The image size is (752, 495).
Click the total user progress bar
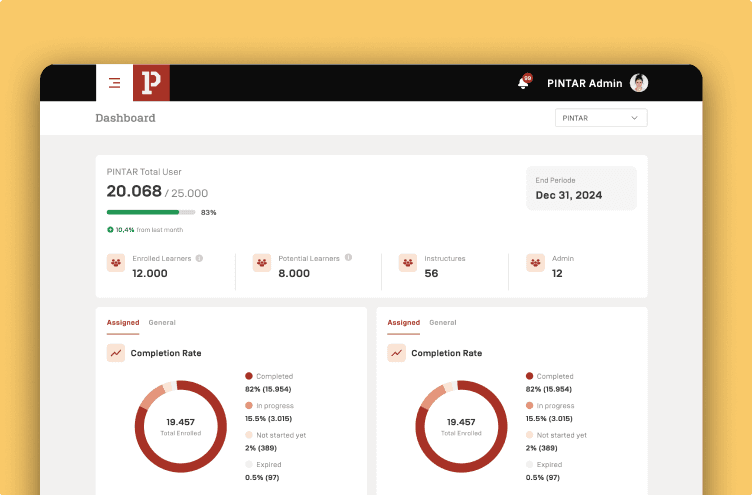coord(151,212)
